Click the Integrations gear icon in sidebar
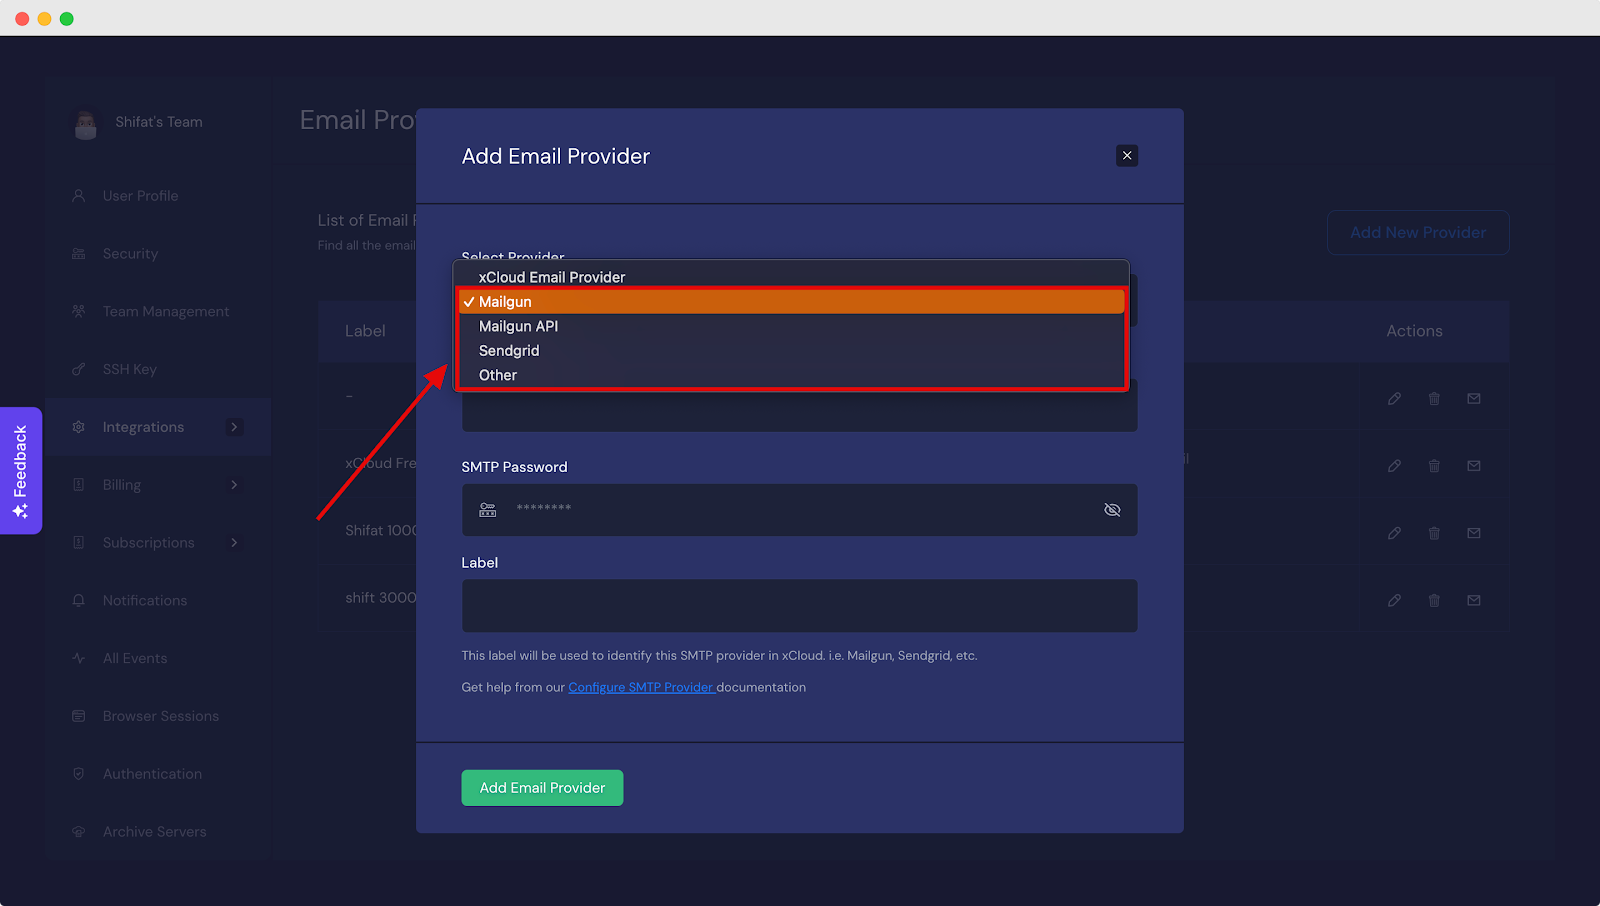Image resolution: width=1600 pixels, height=906 pixels. click(x=78, y=427)
